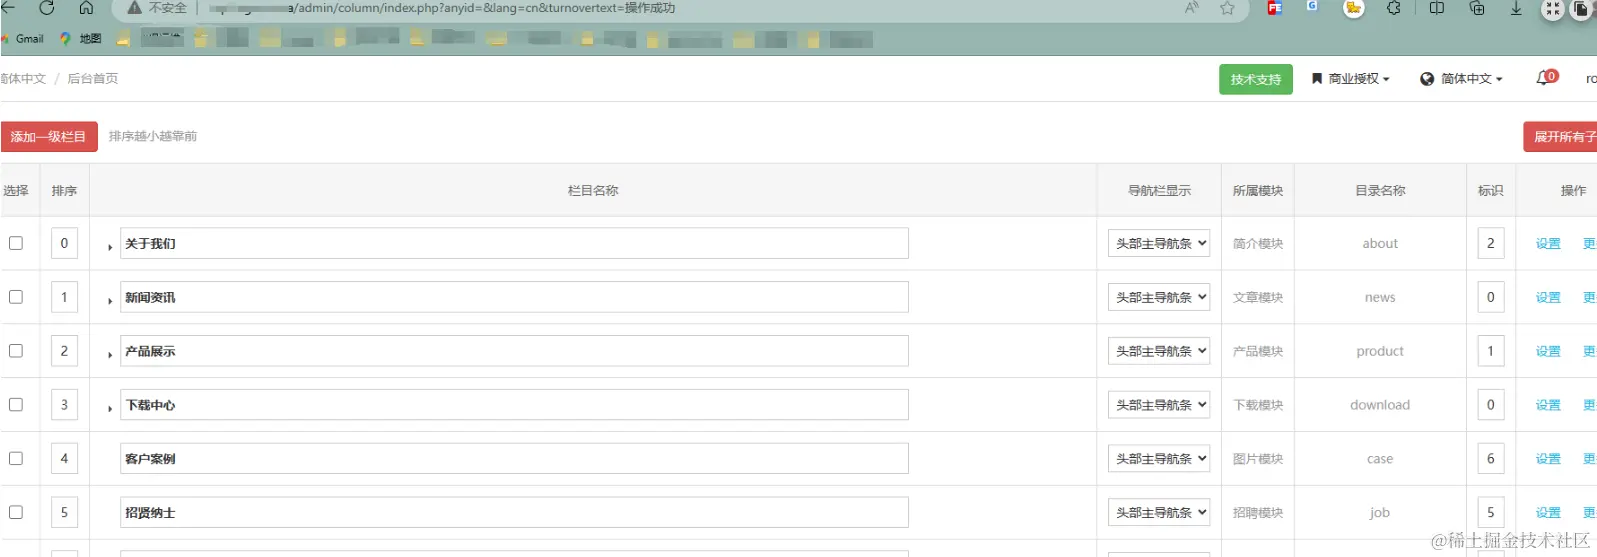This screenshot has height=557, width=1597.
Task: Click the red 展开所有子 expand button
Action: (1560, 136)
